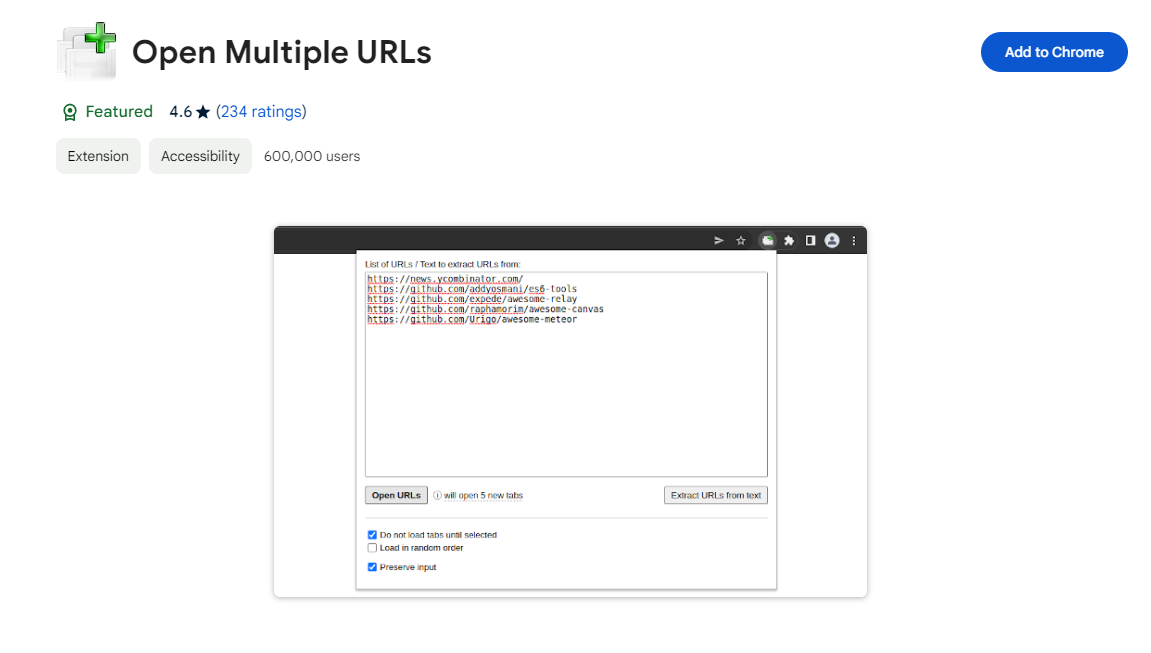The image size is (1151, 653).
Task: Click 'will open 5 new tabs' text
Action: click(483, 495)
